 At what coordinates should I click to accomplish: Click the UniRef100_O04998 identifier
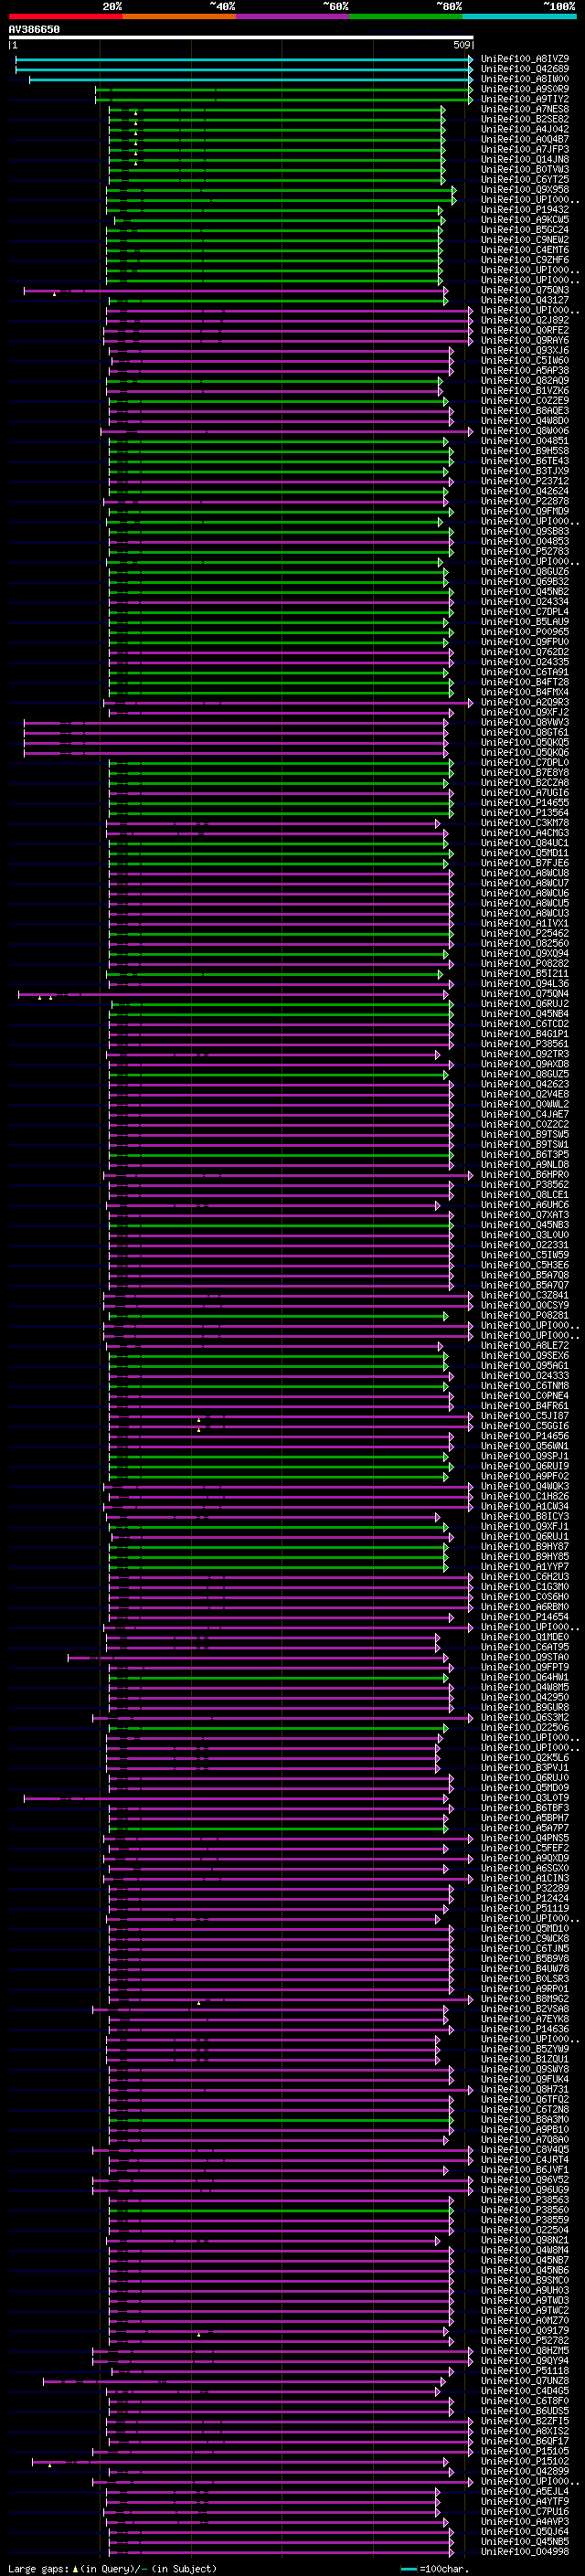click(x=525, y=2552)
